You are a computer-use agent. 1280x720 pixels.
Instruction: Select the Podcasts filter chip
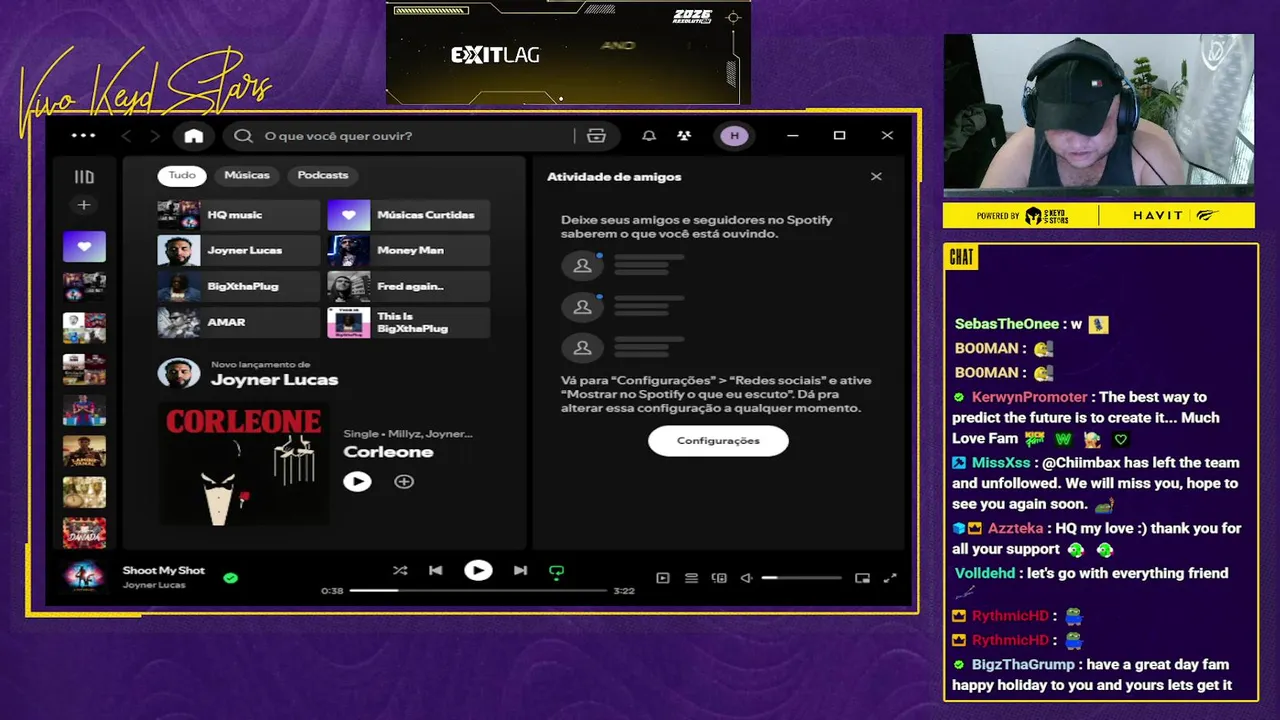point(323,176)
